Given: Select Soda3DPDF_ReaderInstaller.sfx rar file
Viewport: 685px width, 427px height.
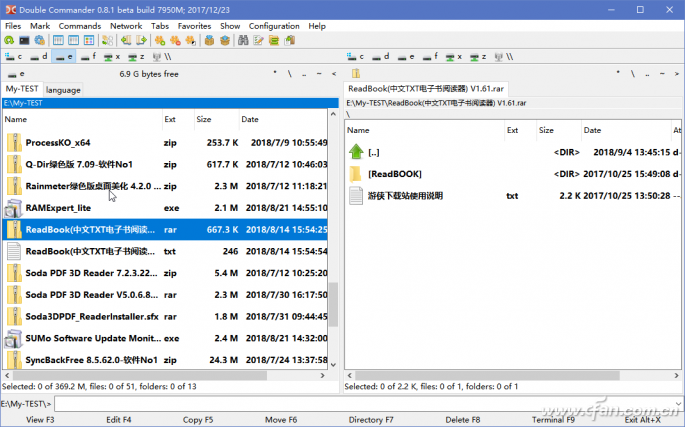Looking at the screenshot, I should [x=165, y=316].
